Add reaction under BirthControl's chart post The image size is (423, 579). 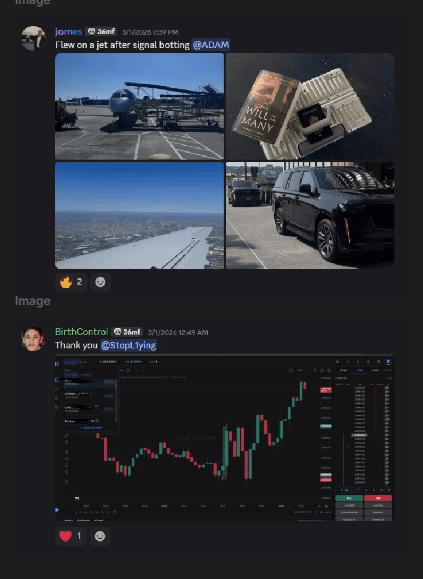point(100,536)
